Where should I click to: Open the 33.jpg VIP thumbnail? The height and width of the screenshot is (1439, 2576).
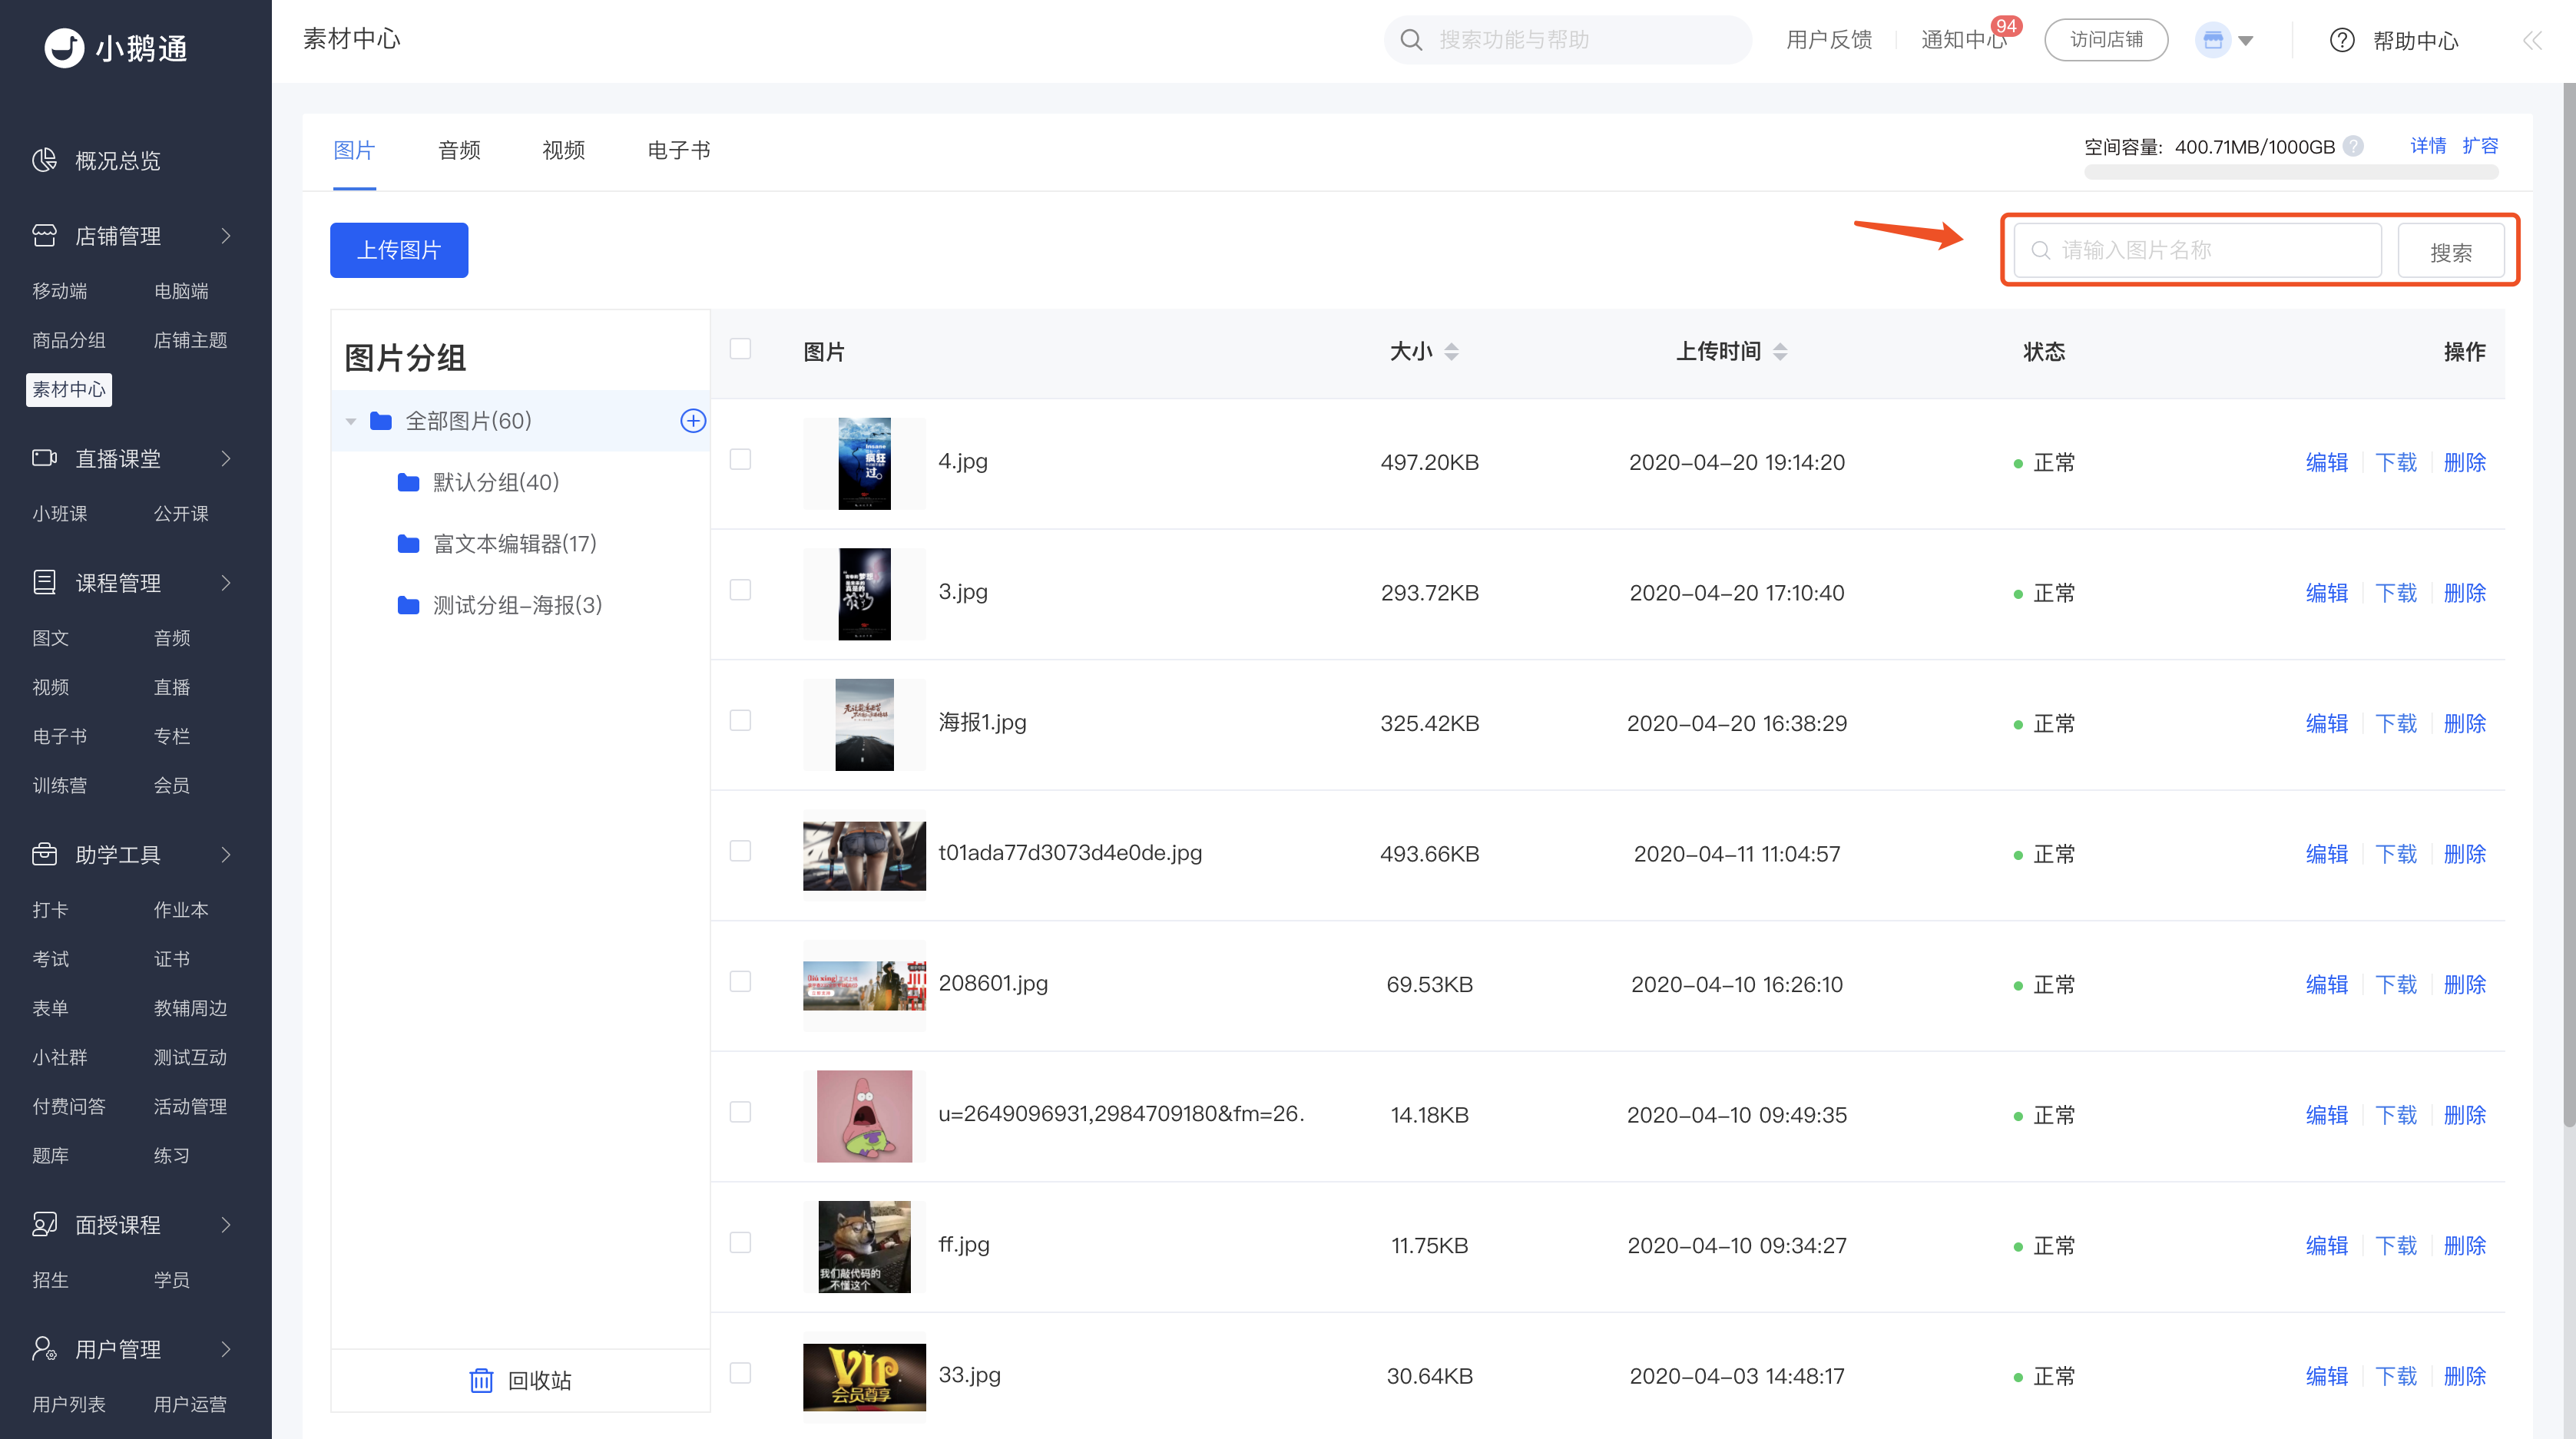[x=864, y=1376]
